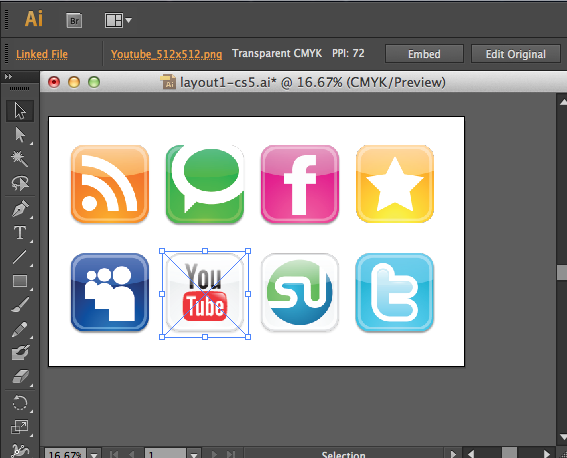
Task: Open the zoom level dropdown arrow
Action: [x=94, y=454]
